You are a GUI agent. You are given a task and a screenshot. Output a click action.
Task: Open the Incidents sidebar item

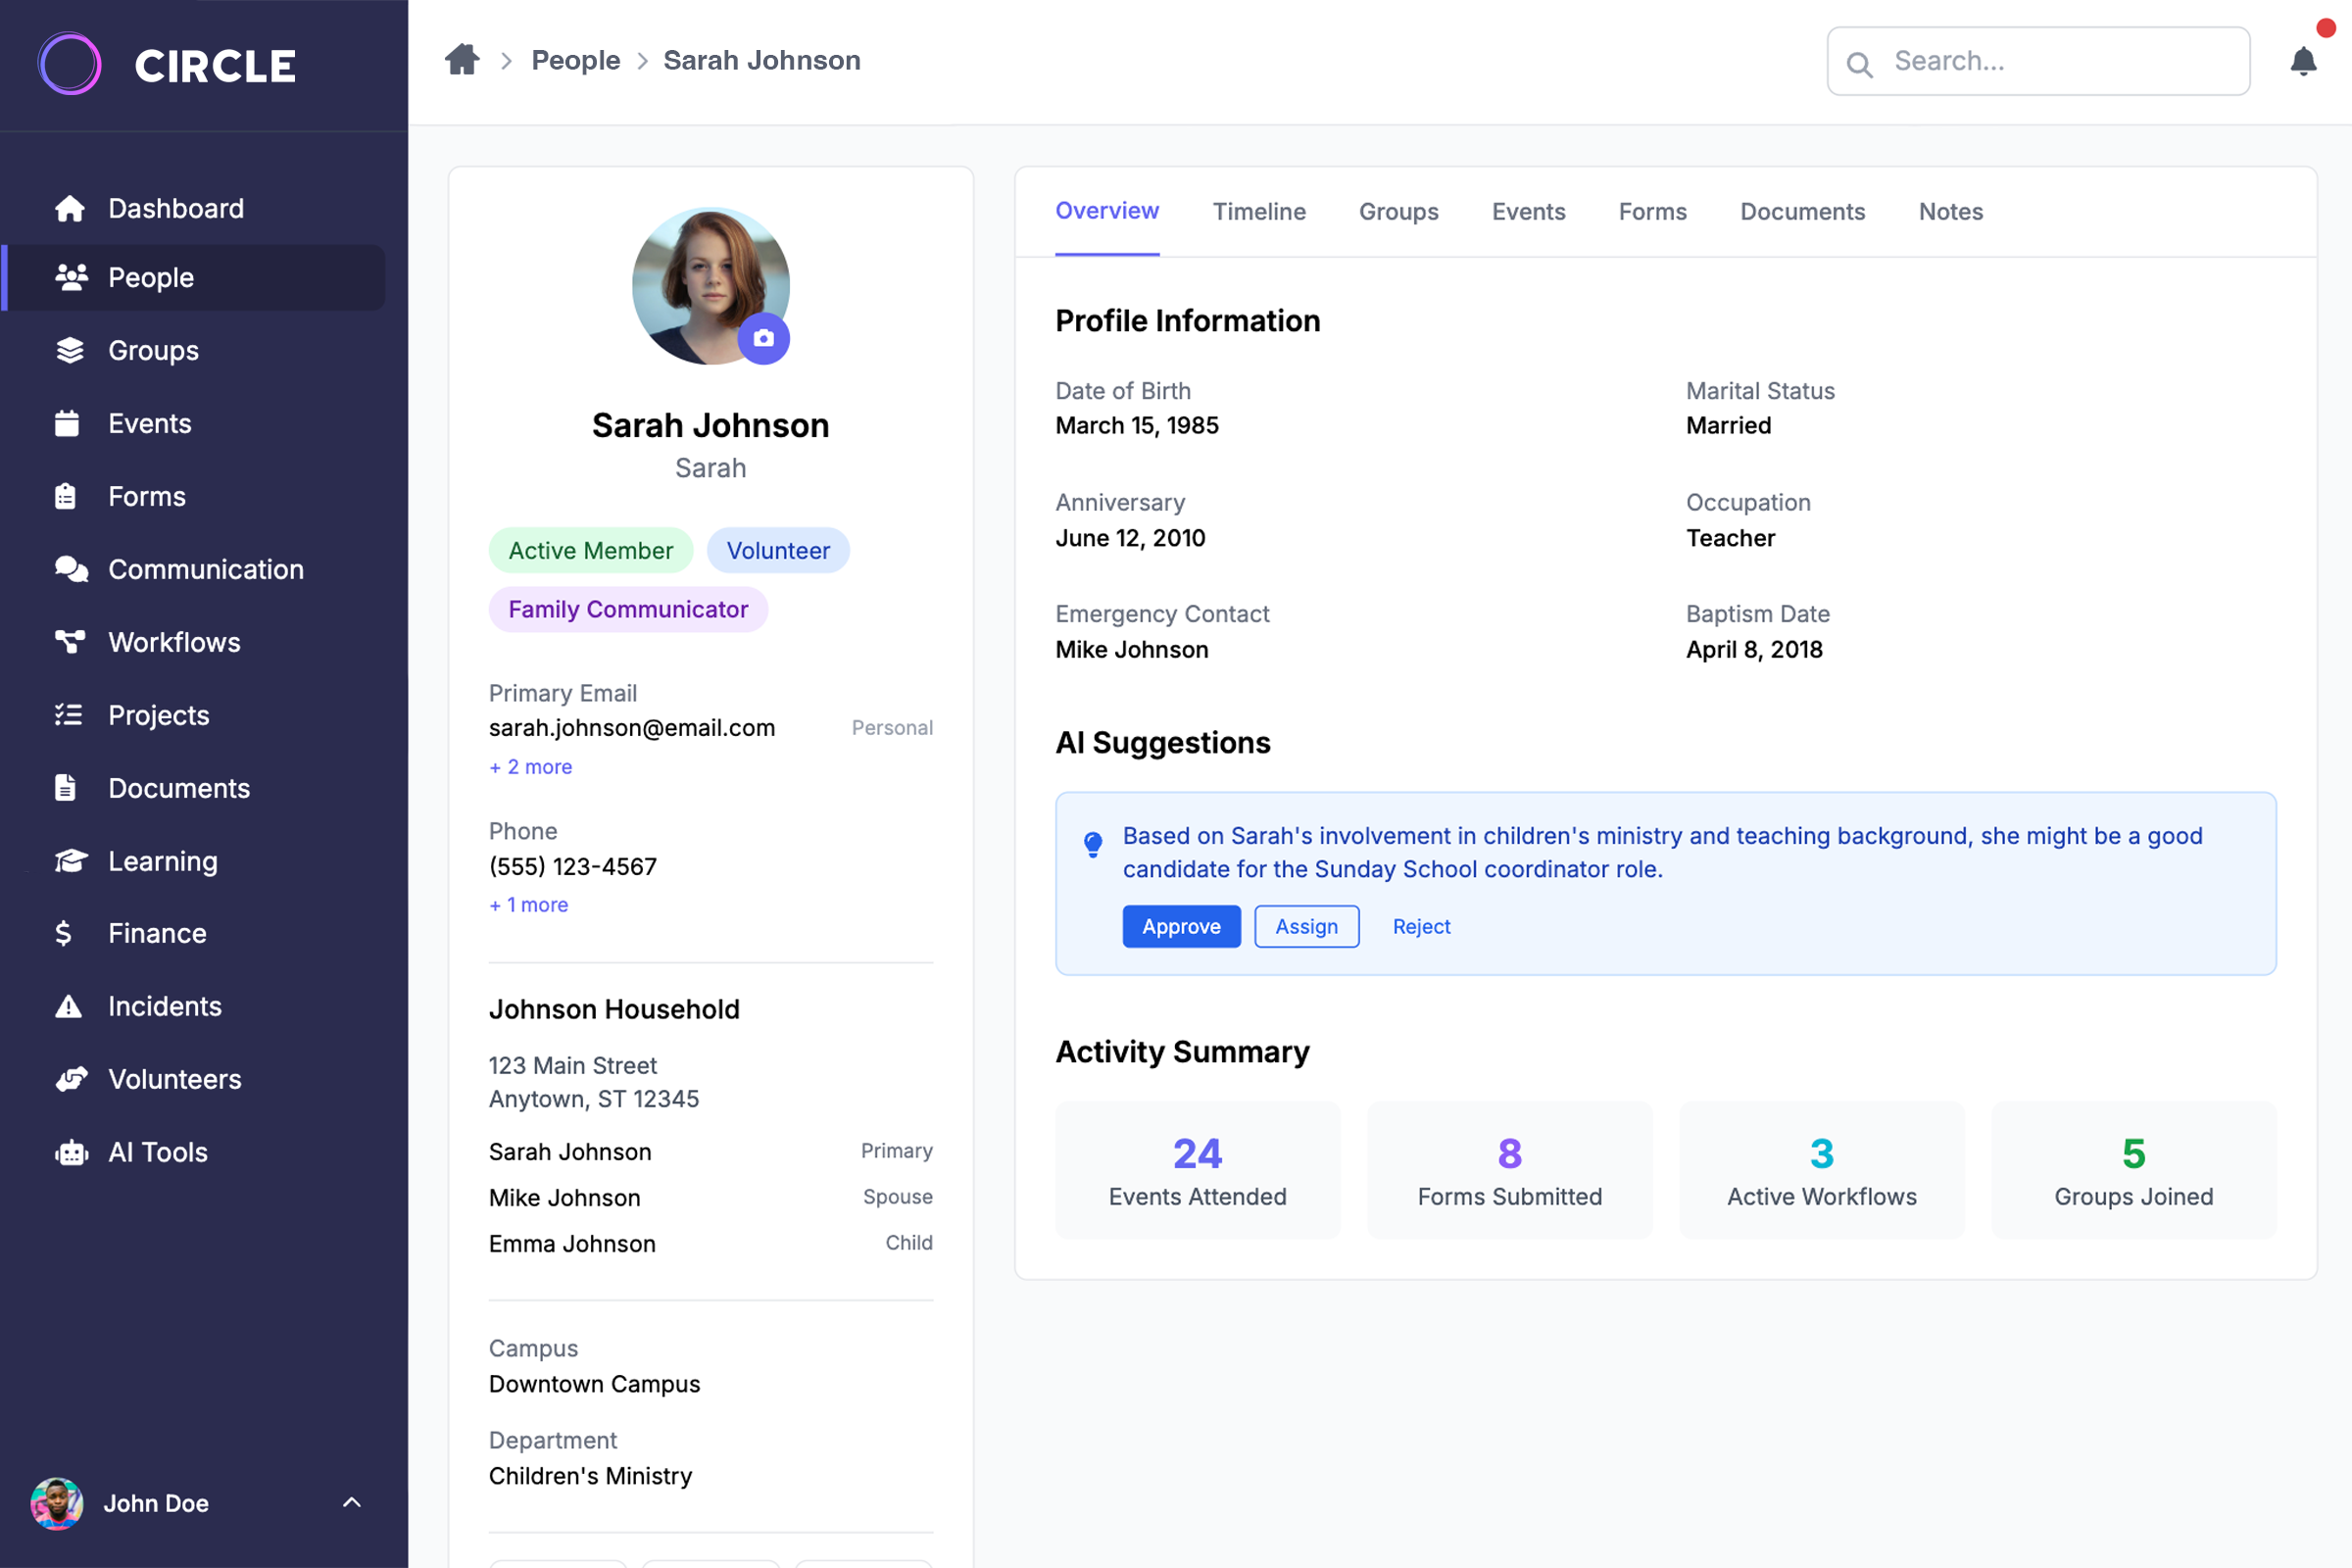[164, 1006]
